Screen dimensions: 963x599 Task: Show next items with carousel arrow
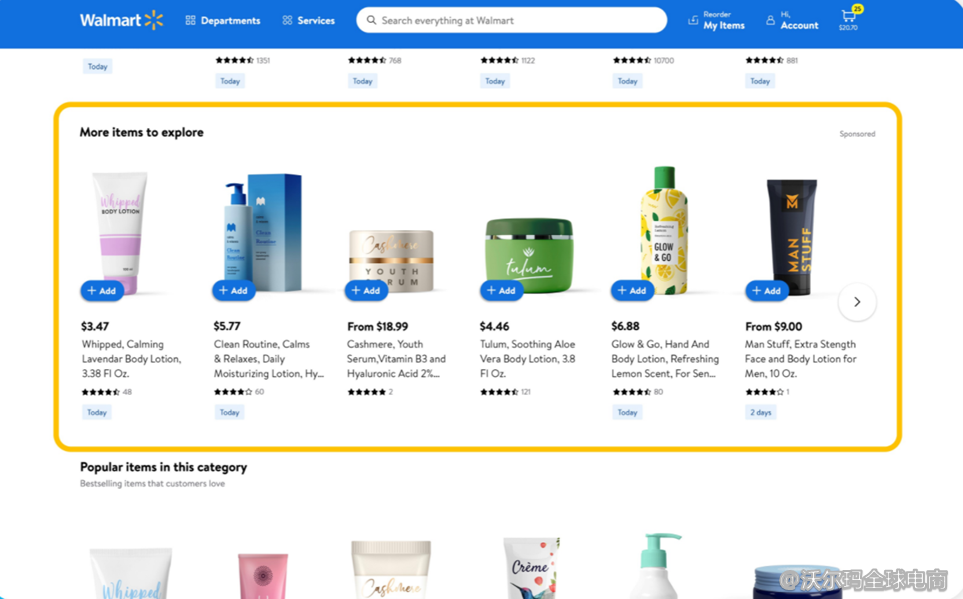[x=857, y=302]
